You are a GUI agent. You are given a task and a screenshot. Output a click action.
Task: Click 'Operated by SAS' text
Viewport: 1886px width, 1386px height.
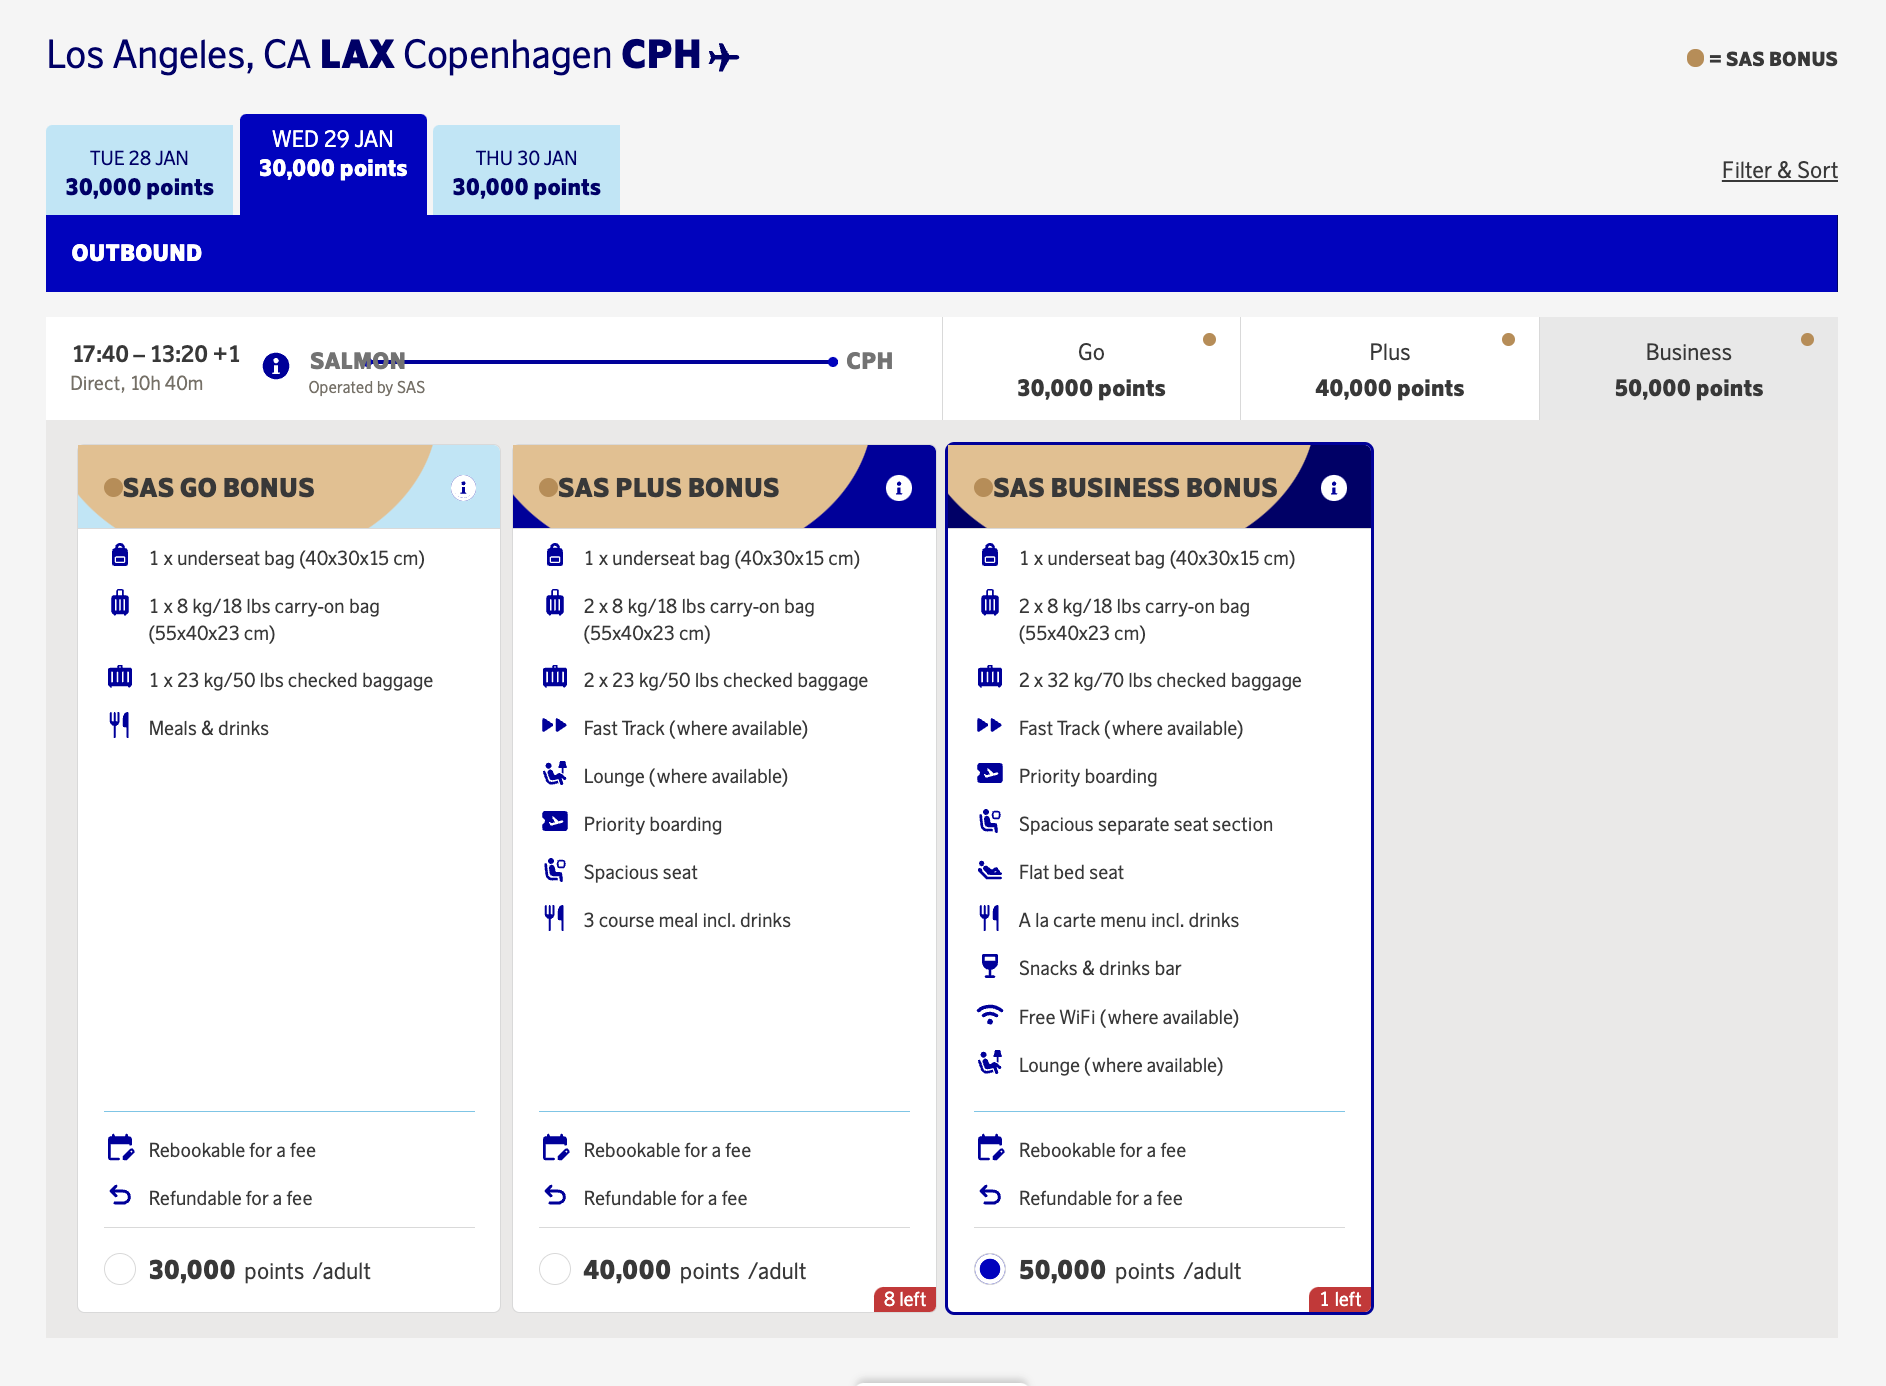366,387
